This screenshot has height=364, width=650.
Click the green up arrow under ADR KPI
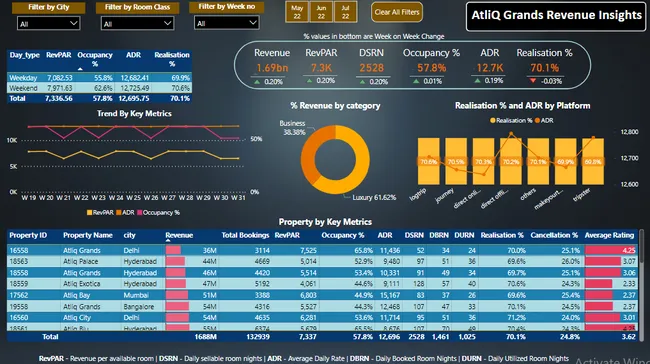(478, 81)
